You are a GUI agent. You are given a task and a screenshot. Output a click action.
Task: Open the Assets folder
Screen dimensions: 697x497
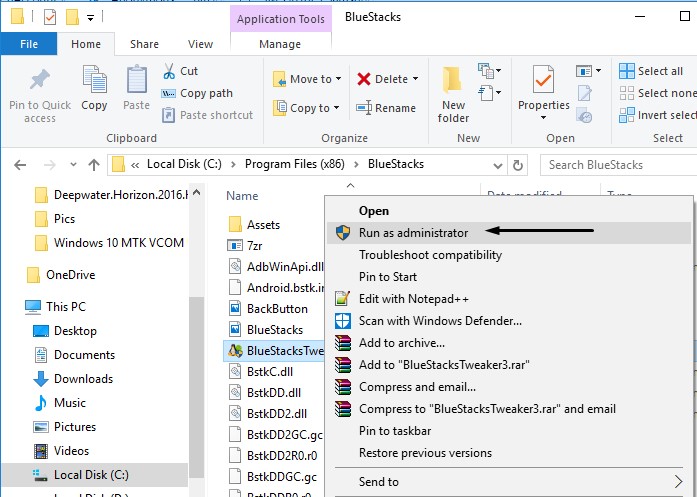click(x=254, y=225)
